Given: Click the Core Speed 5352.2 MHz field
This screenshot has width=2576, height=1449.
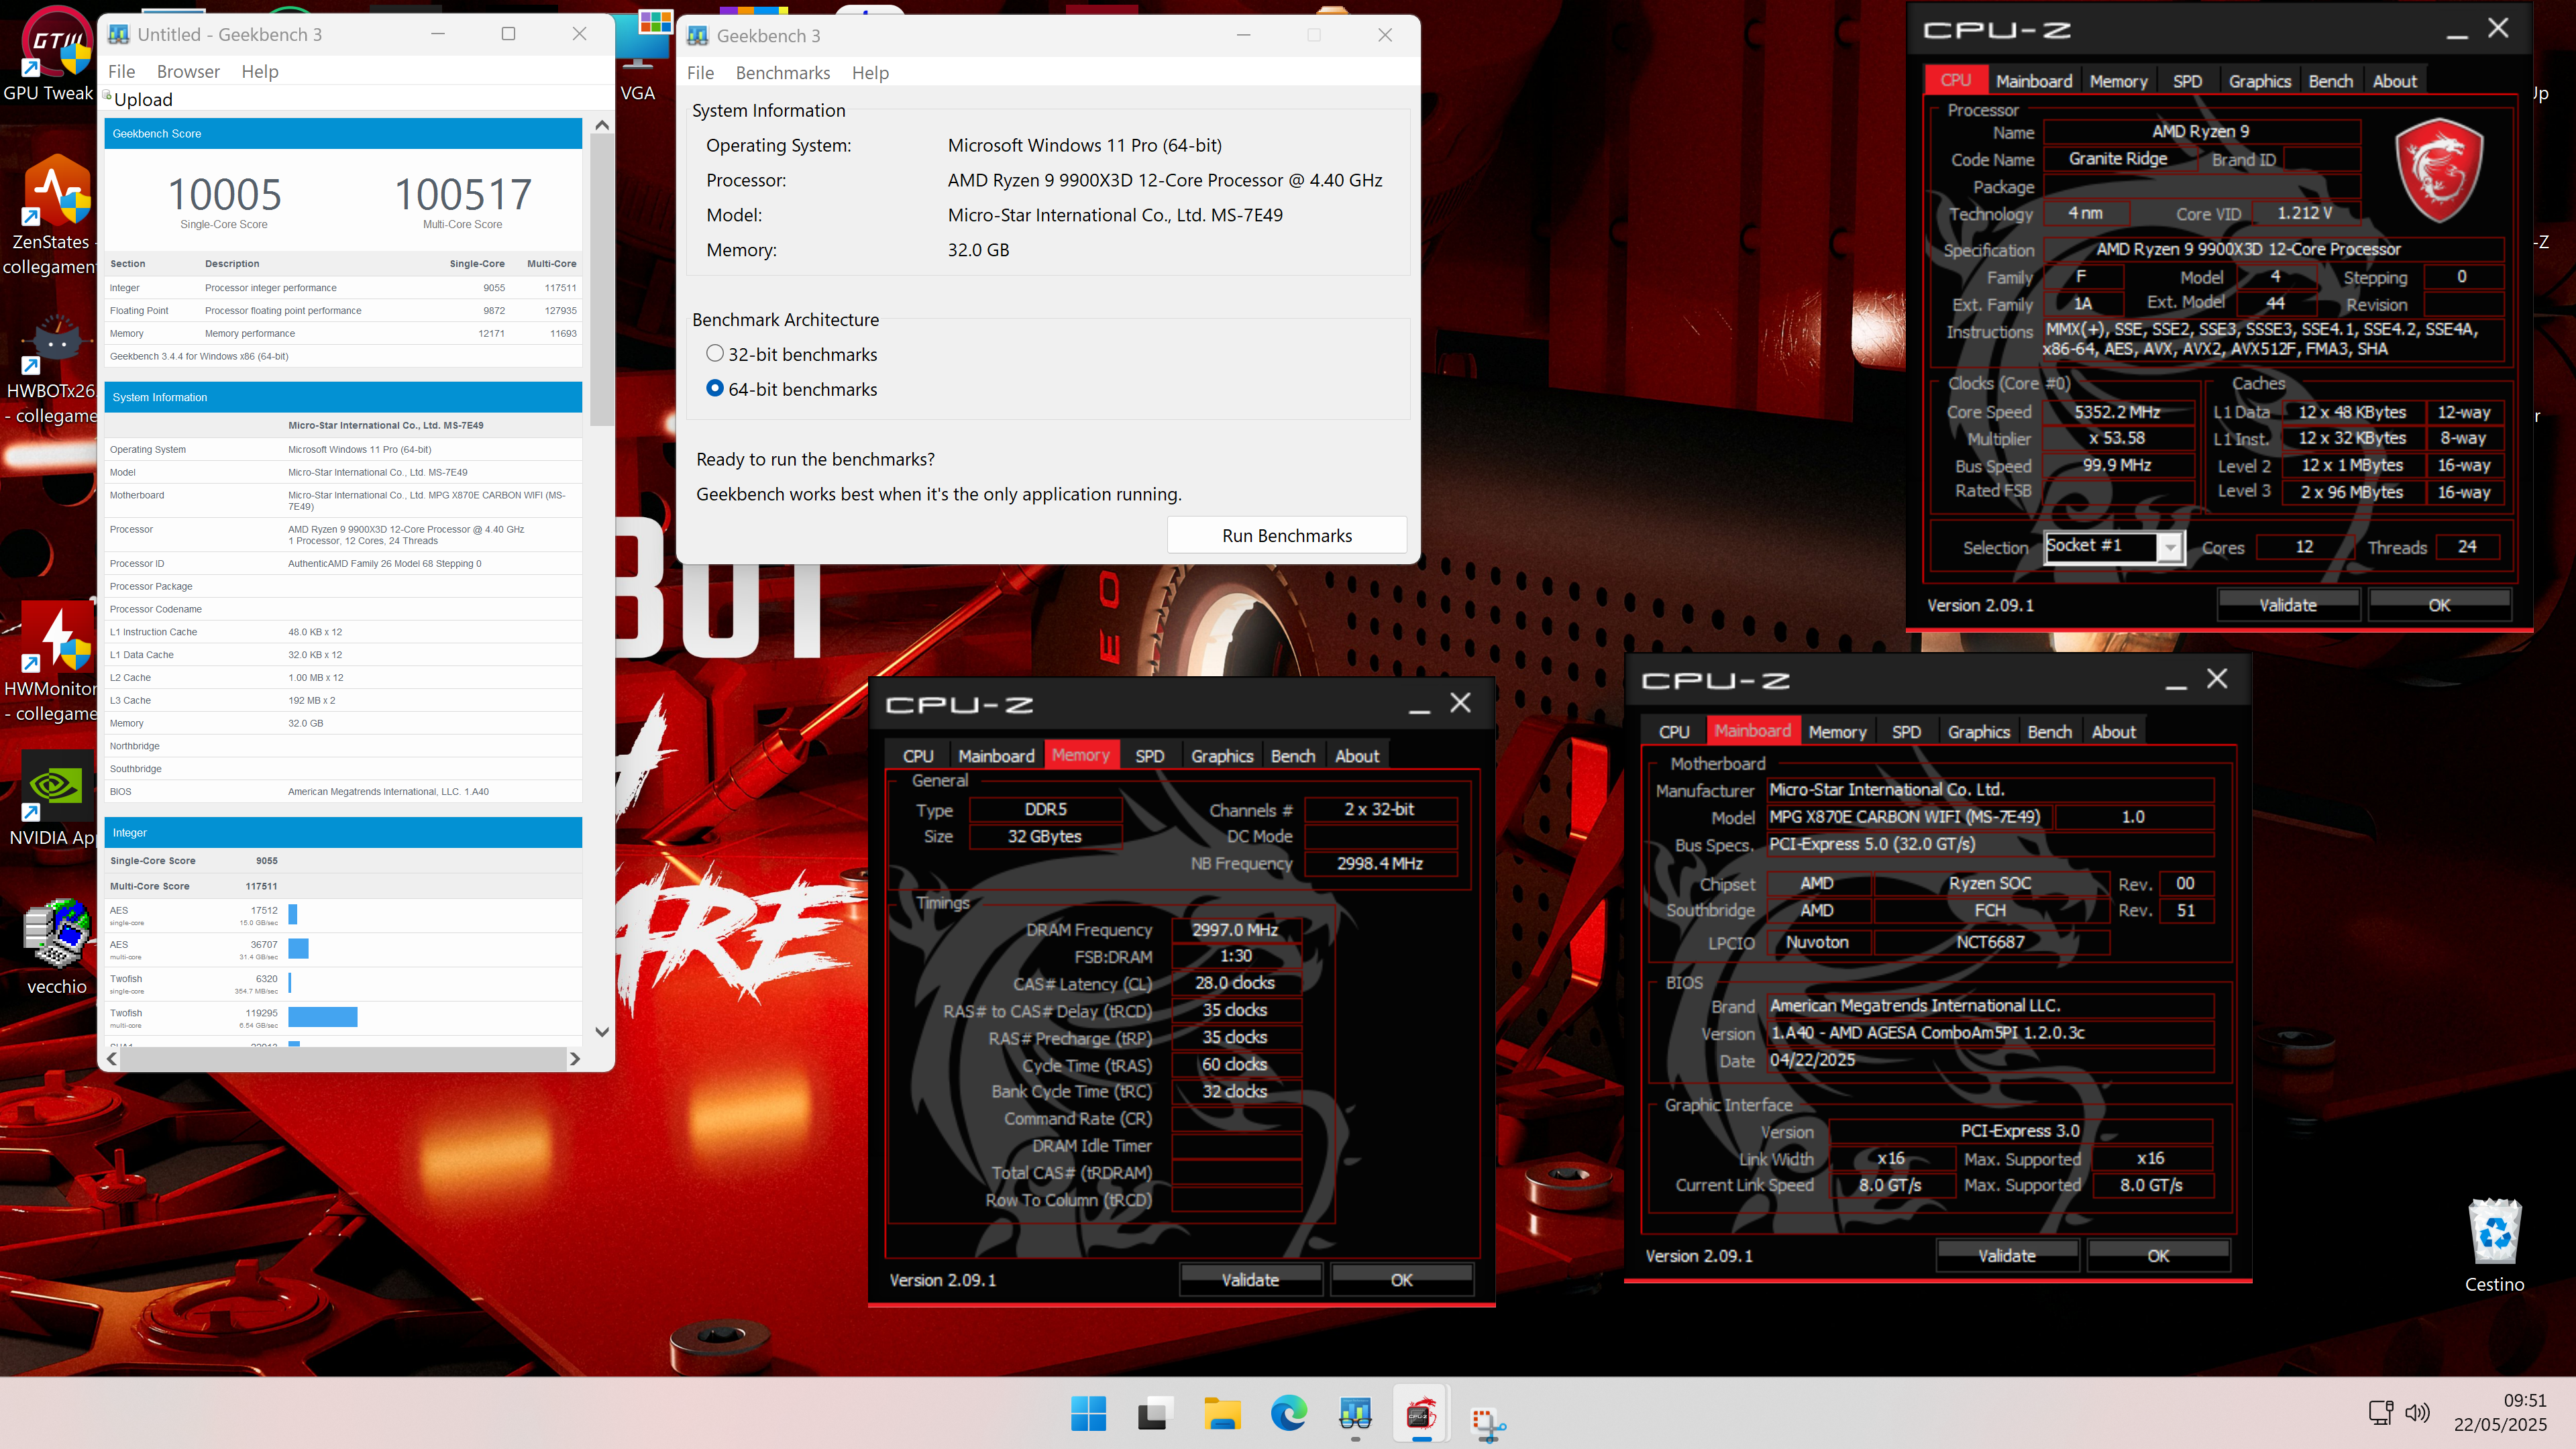Looking at the screenshot, I should coord(2117,412).
